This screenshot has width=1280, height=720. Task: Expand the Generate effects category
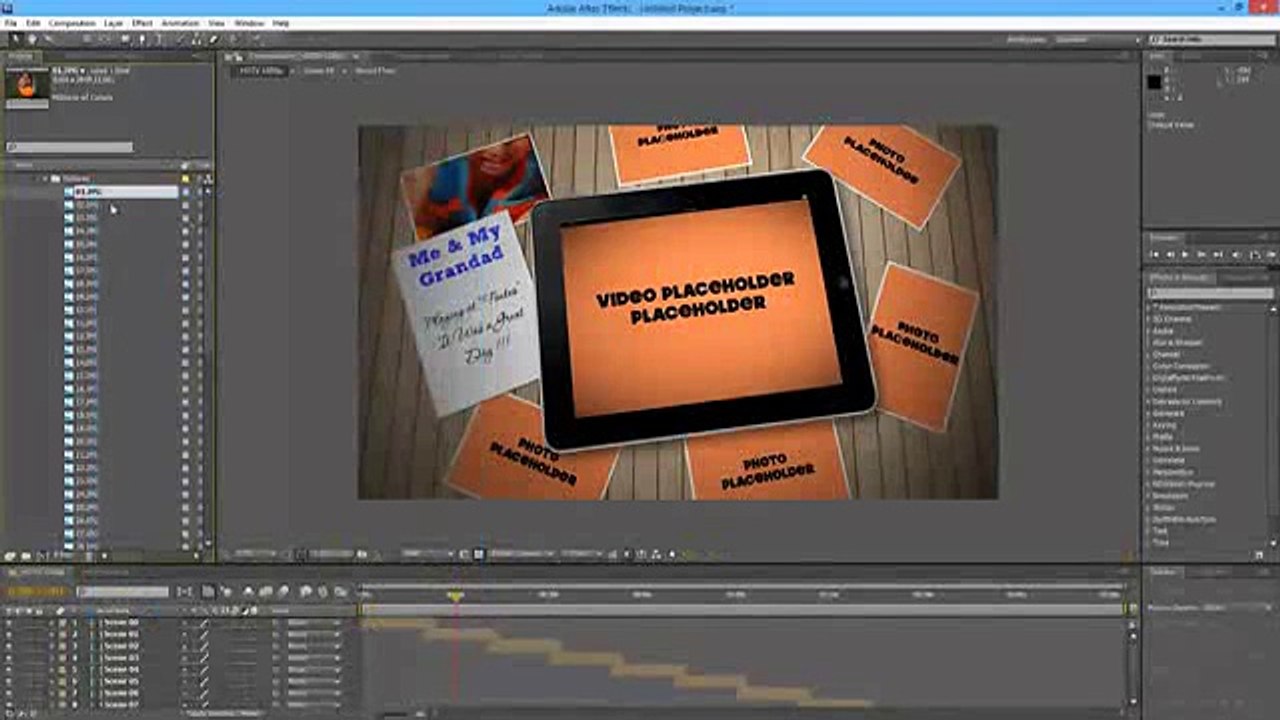(x=1148, y=414)
